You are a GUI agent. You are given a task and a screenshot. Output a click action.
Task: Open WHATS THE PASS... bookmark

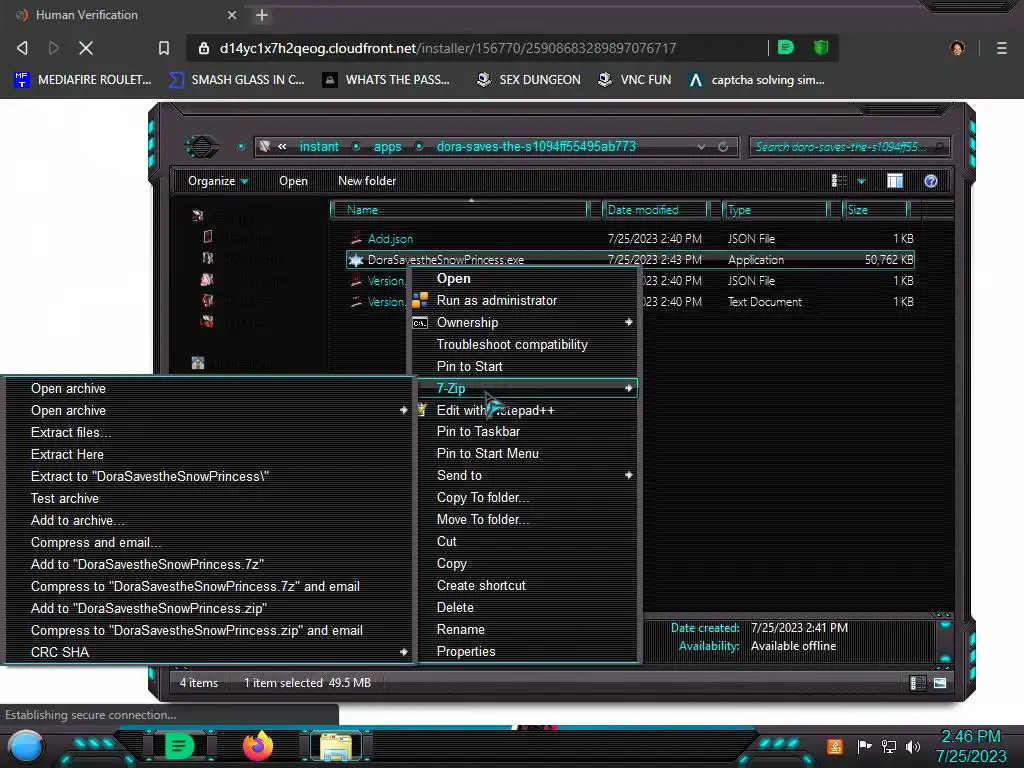pos(387,80)
